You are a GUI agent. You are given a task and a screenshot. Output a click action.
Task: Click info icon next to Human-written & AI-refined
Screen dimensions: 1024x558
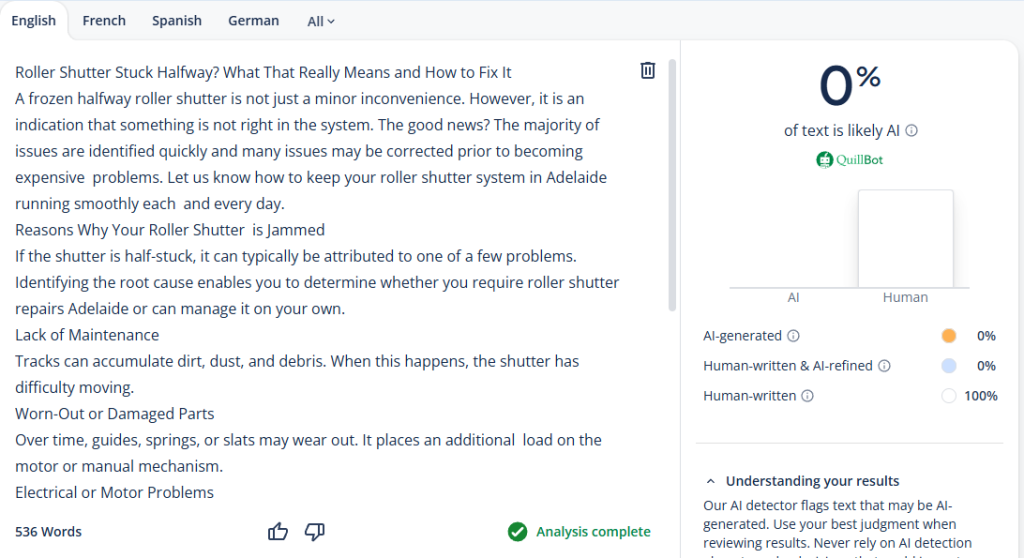point(884,366)
